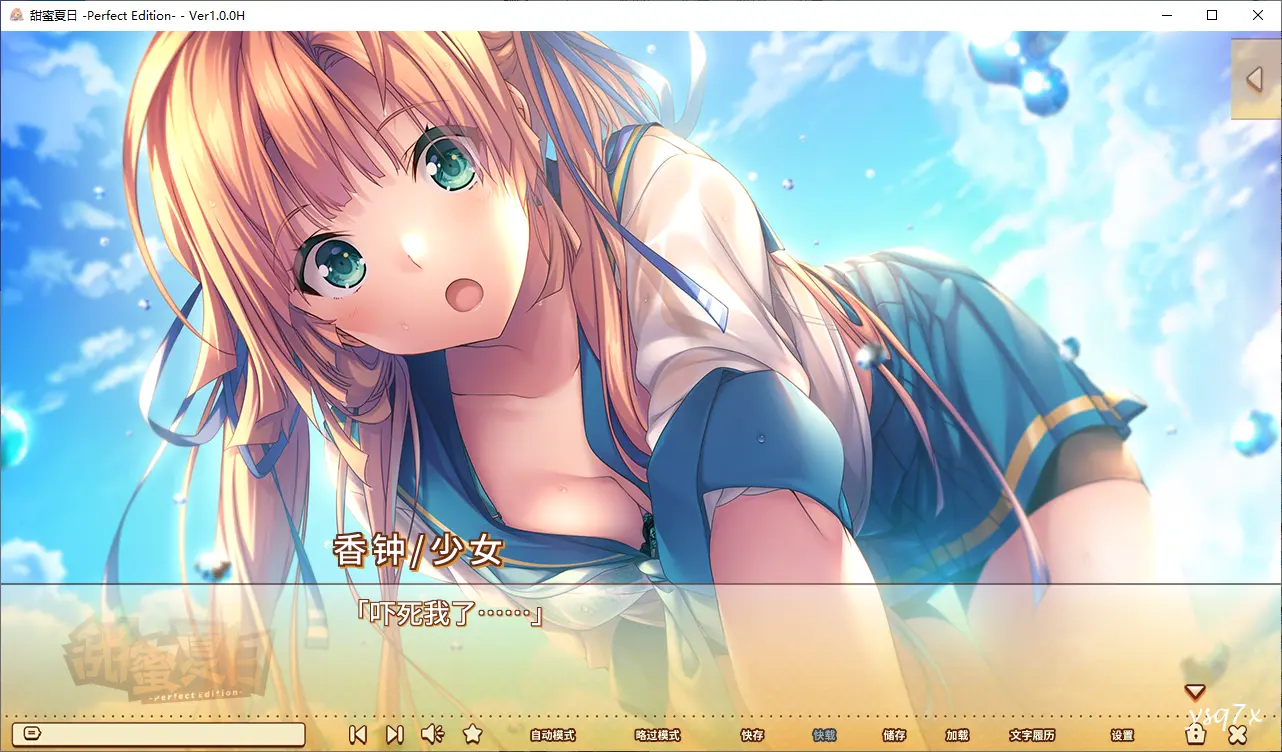Screen dimensions: 1282x752
Task: Open 文字履历 text backlog
Action: pyautogui.click(x=1032, y=735)
